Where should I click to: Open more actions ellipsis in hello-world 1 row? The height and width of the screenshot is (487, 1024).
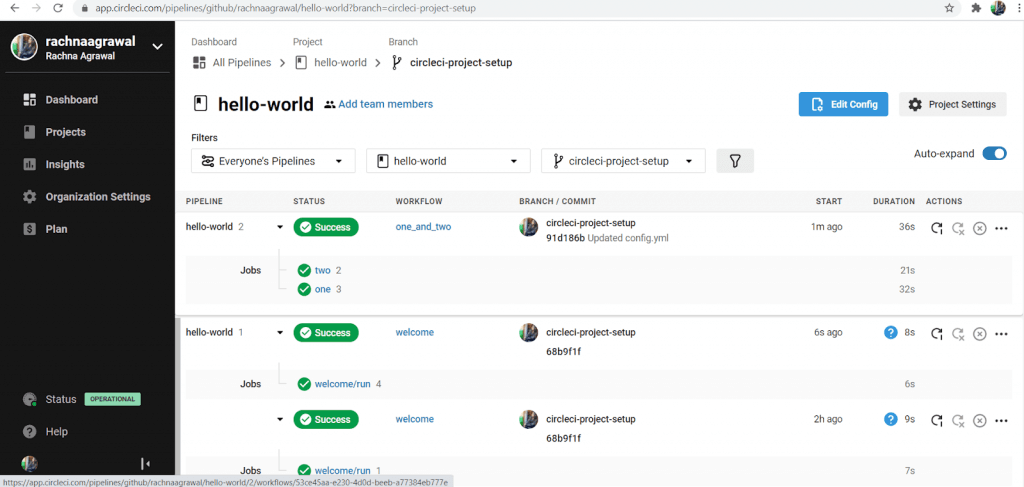(x=1001, y=334)
